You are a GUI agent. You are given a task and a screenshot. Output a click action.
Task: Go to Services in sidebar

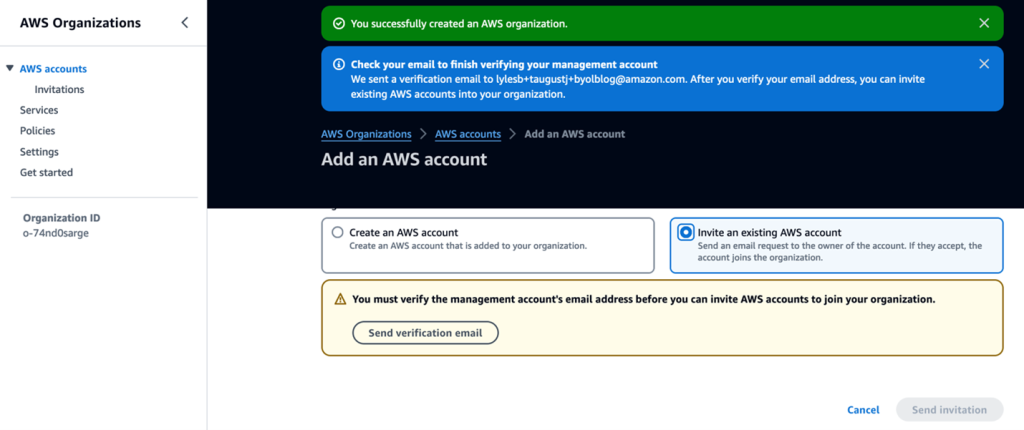pyautogui.click(x=39, y=110)
